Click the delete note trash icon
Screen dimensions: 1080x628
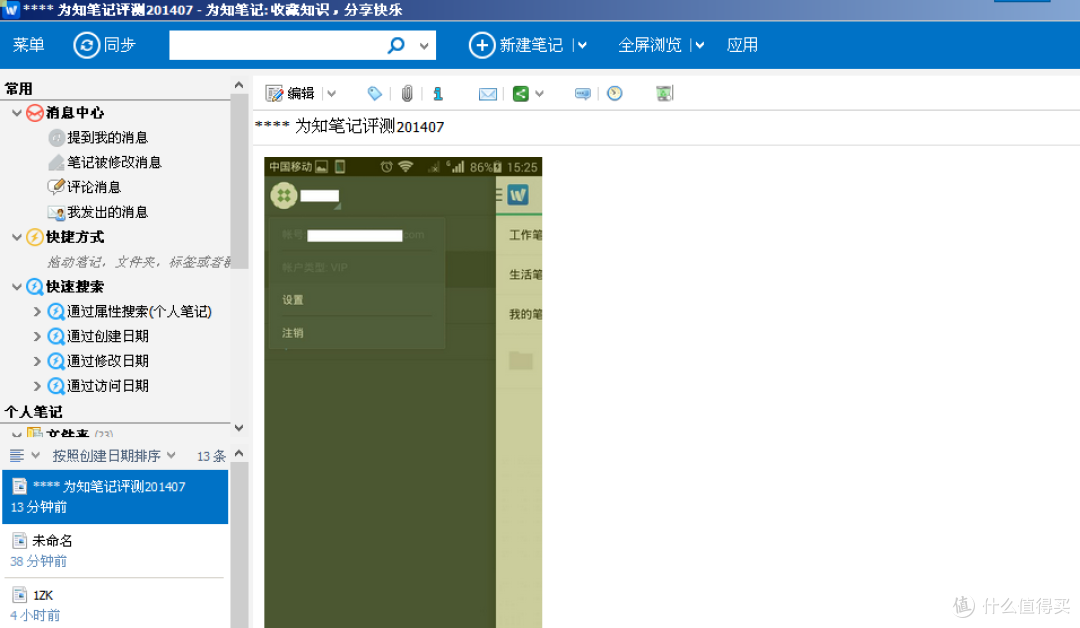[664, 94]
